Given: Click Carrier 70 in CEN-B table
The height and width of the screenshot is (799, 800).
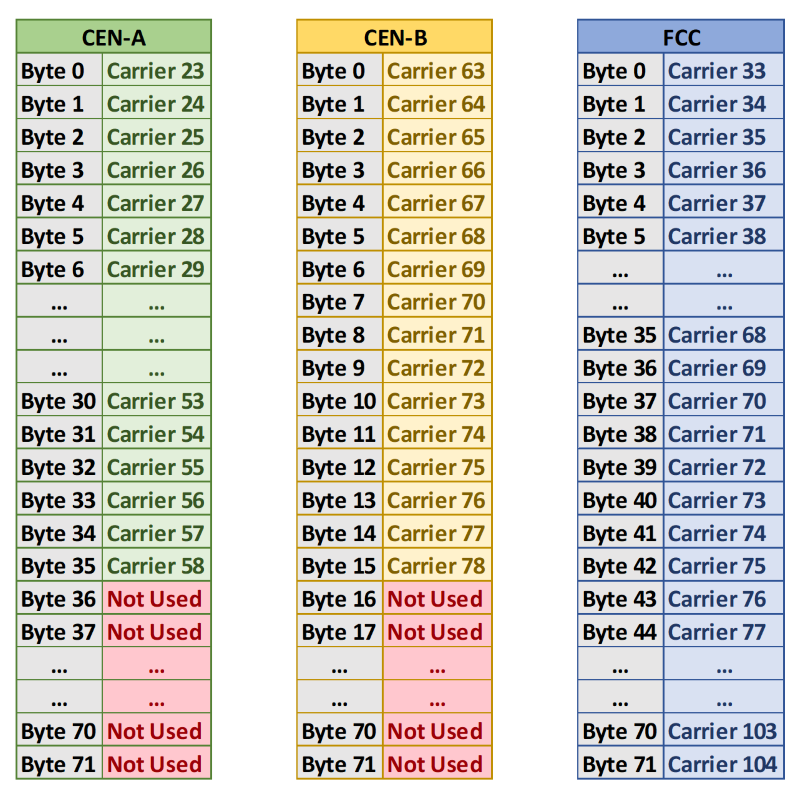Looking at the screenshot, I should coord(436,302).
